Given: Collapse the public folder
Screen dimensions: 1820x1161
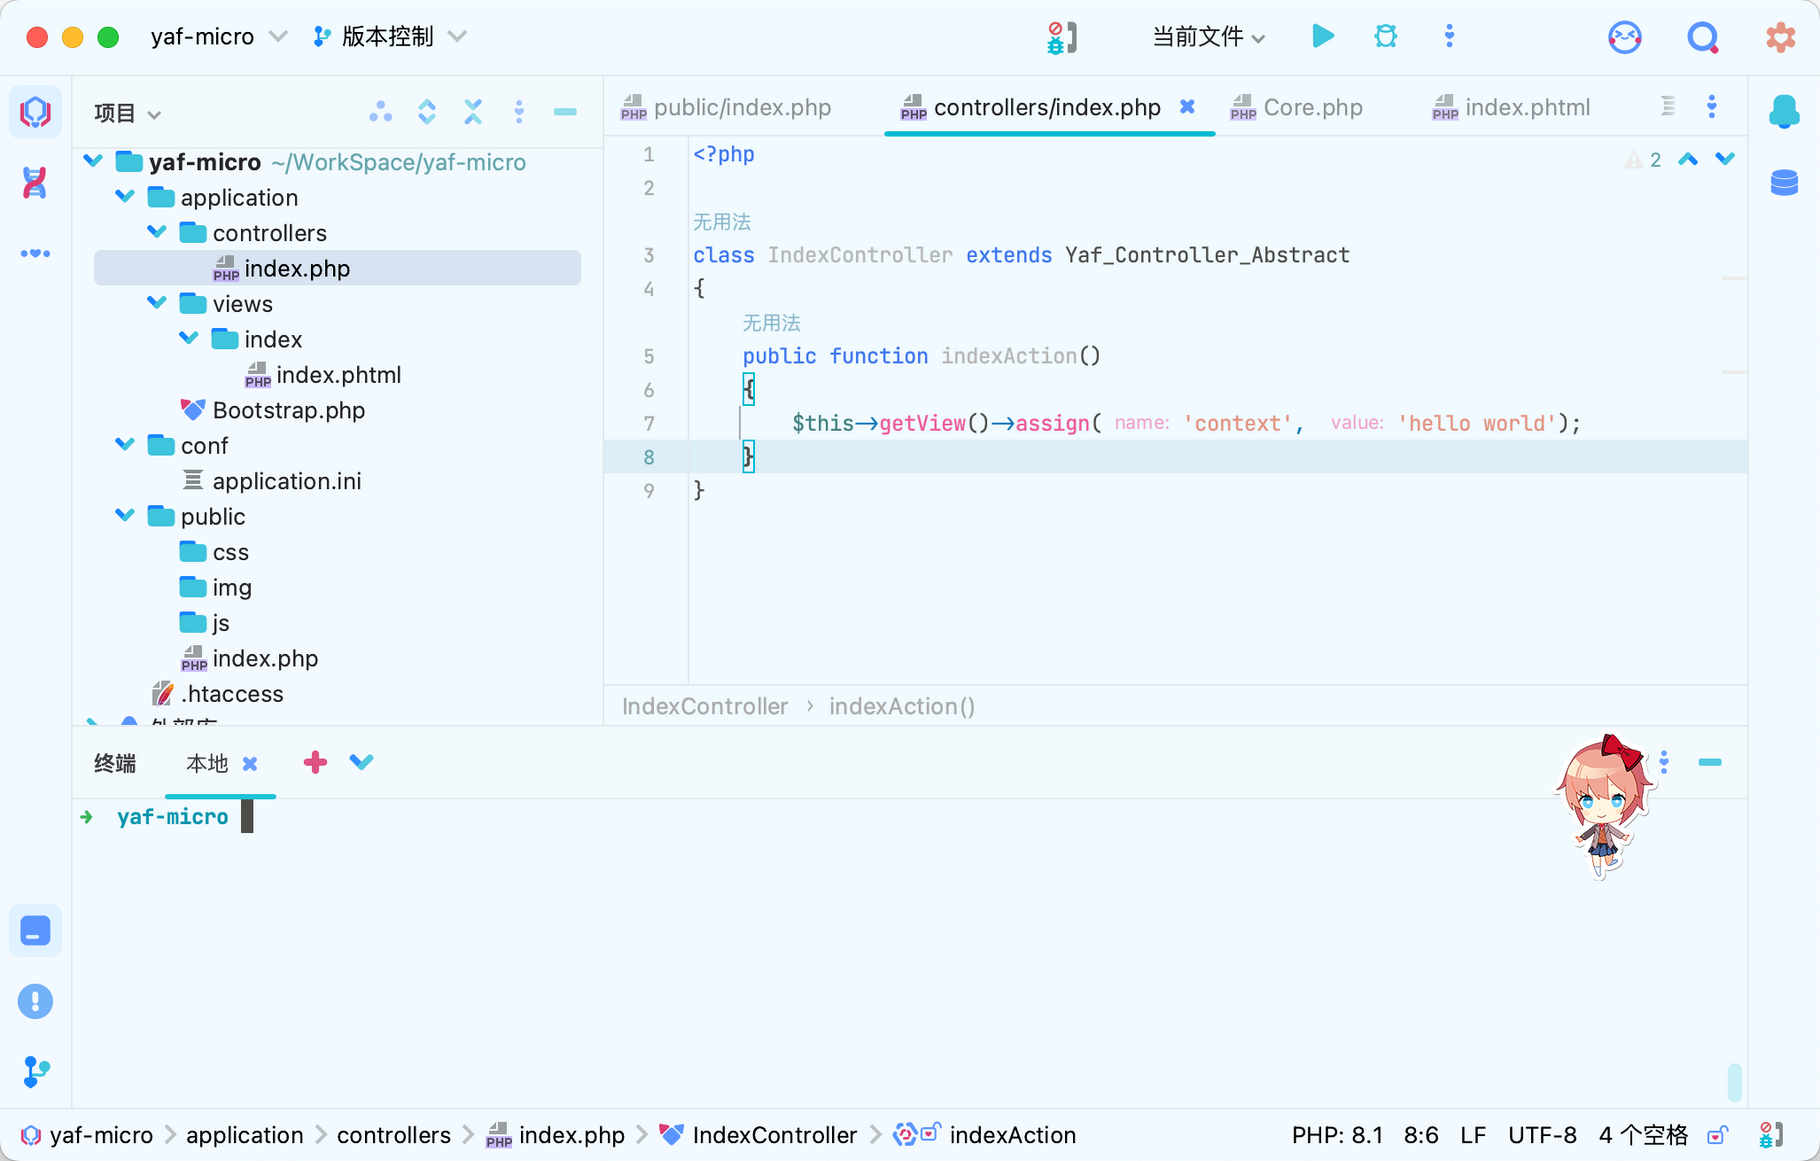Looking at the screenshot, I should click(x=125, y=515).
